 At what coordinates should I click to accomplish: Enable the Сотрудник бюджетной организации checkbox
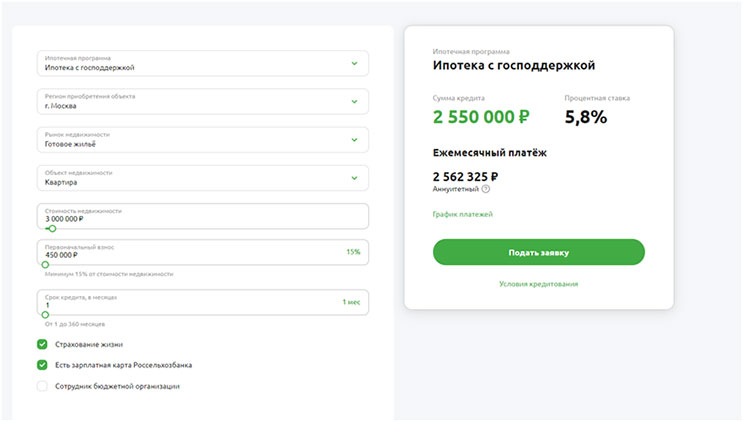point(42,386)
